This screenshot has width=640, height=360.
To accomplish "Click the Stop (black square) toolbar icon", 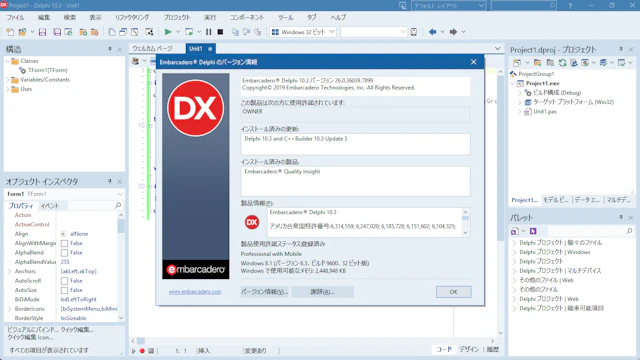I will tap(220, 32).
